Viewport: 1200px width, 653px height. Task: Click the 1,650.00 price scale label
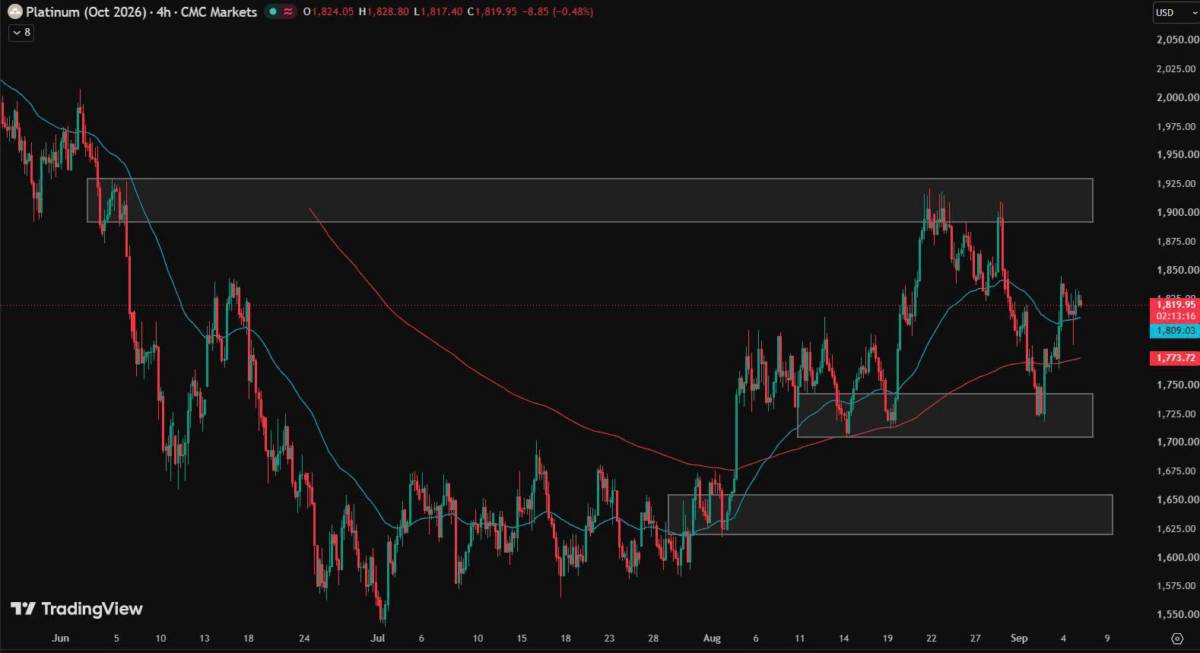click(x=1176, y=500)
